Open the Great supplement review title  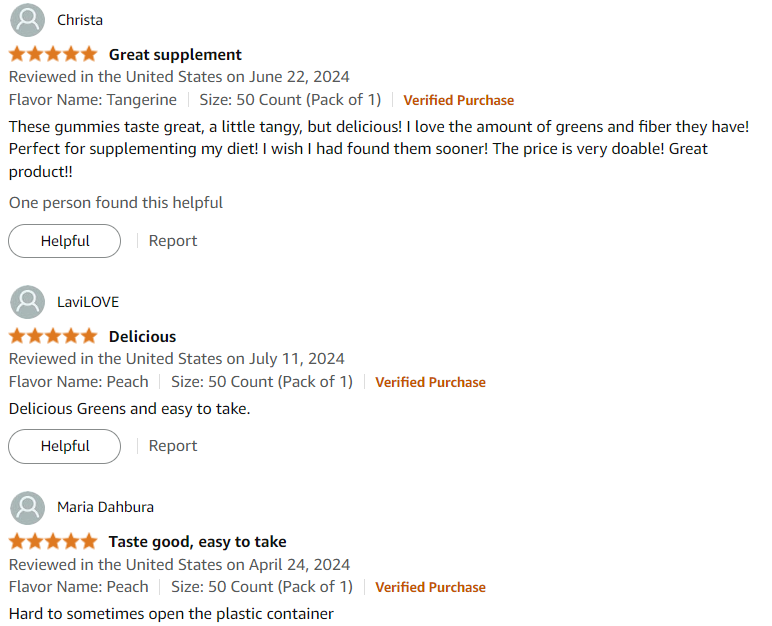point(175,55)
